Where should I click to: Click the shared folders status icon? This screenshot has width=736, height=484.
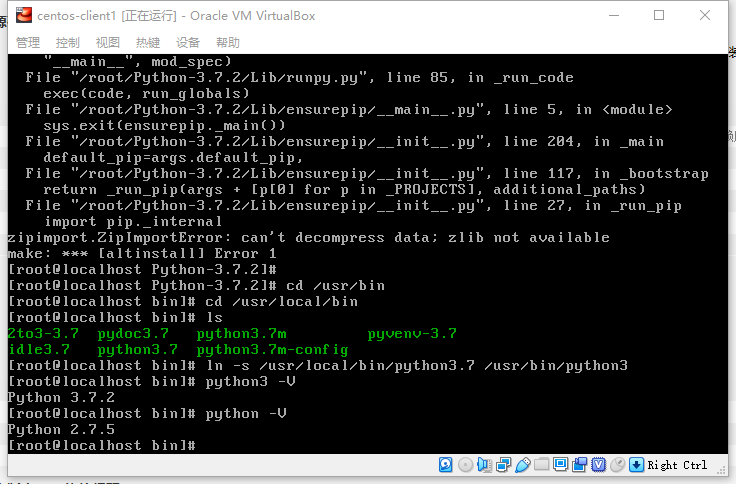[541, 465]
